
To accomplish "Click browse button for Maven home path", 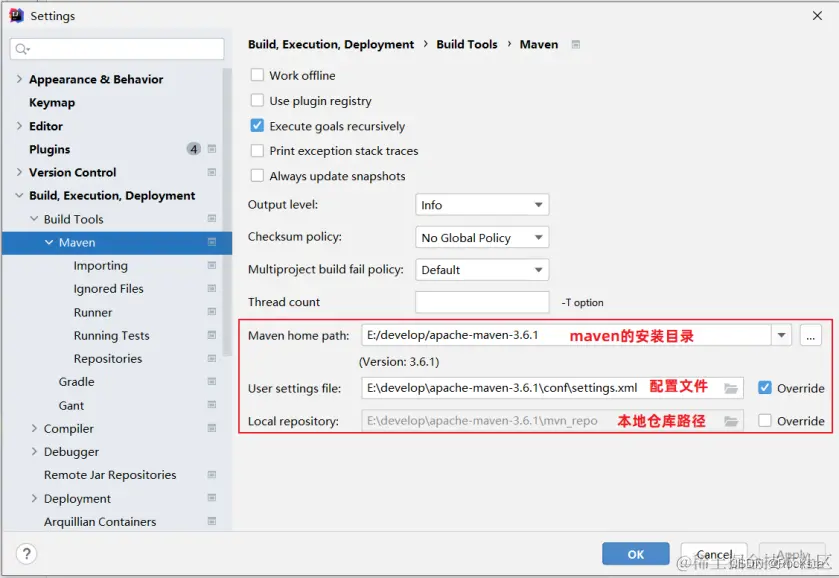I will (810, 336).
